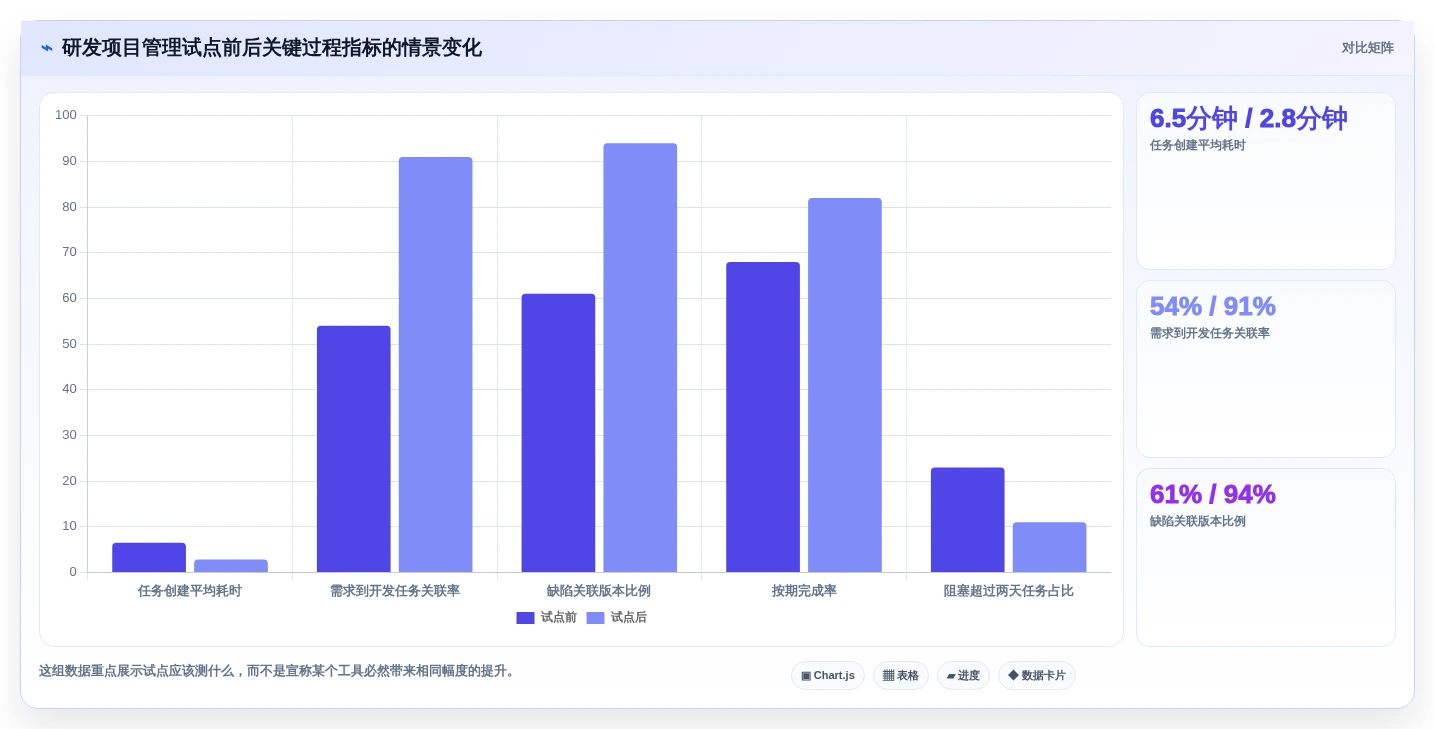1435x729 pixels.
Task: Toggle the 试点后 legend color box
Action: (x=595, y=618)
